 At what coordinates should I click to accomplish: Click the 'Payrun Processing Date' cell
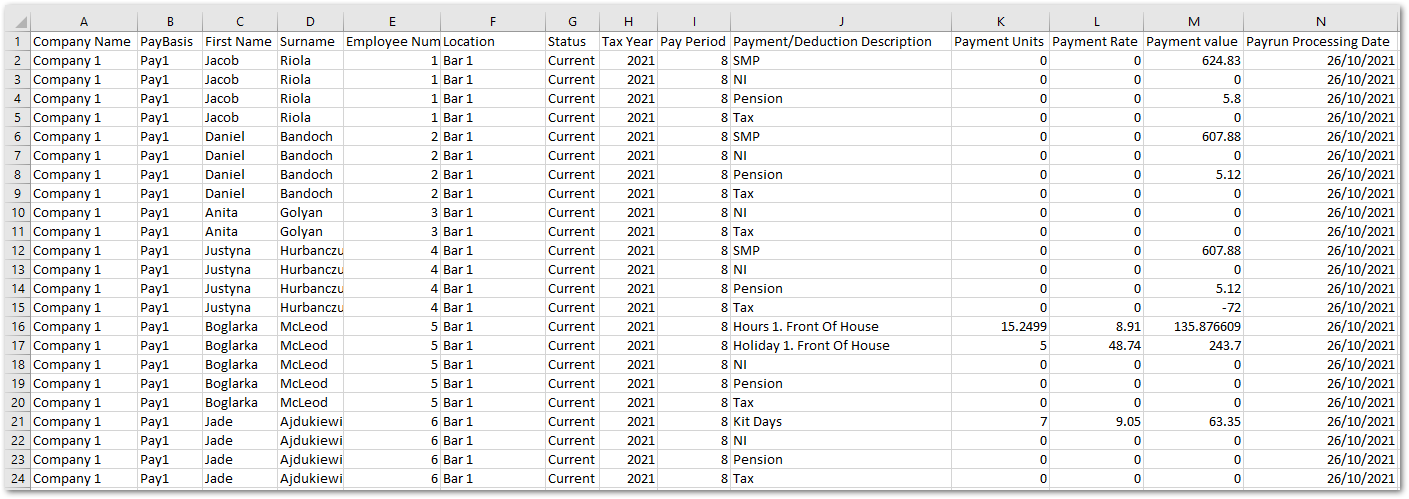click(x=1320, y=42)
